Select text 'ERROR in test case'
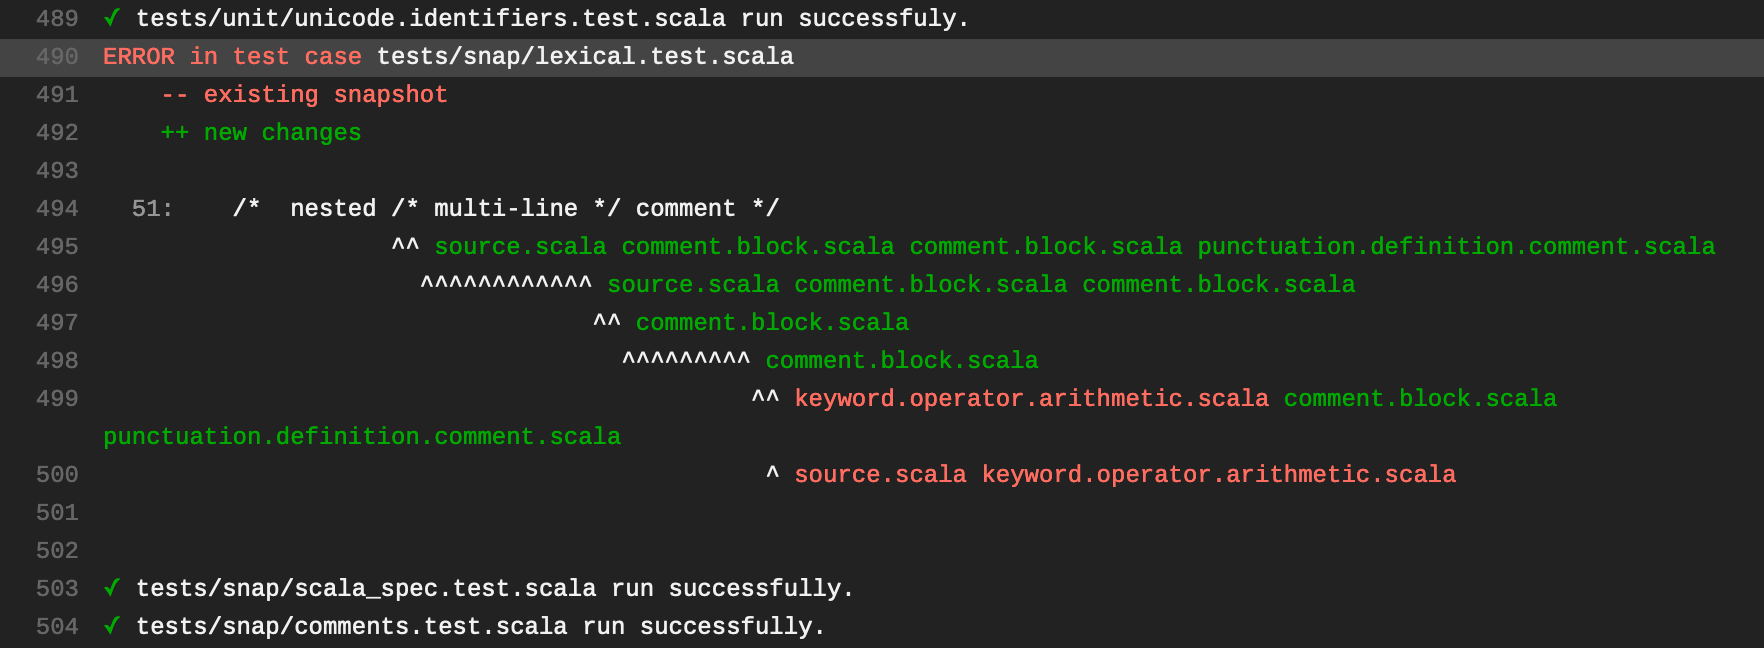The image size is (1764, 648). pos(232,57)
